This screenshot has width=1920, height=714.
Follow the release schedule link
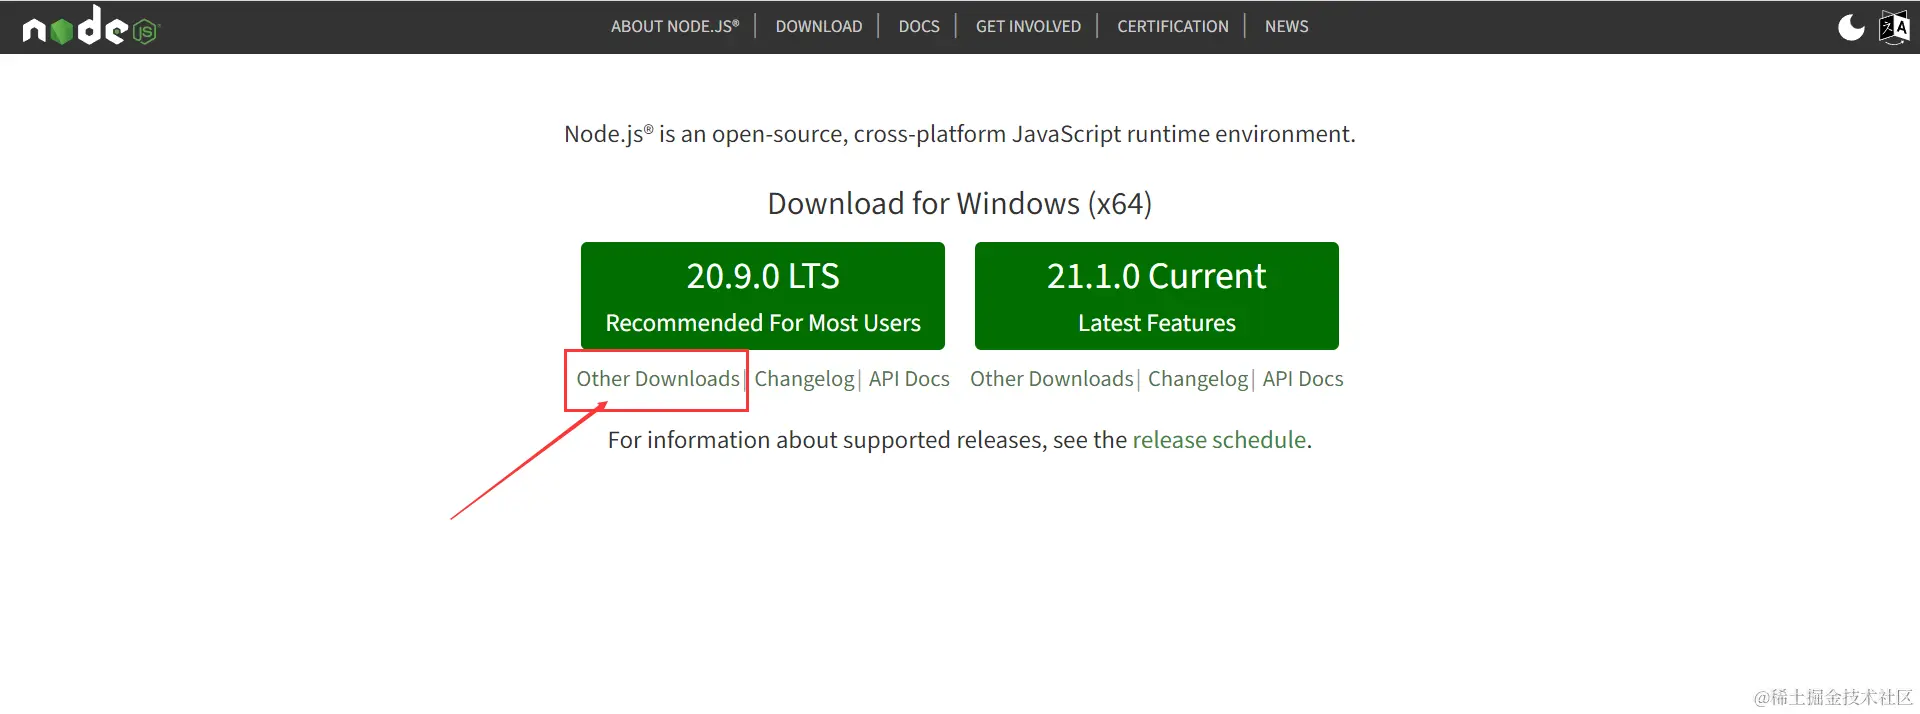1219,440
